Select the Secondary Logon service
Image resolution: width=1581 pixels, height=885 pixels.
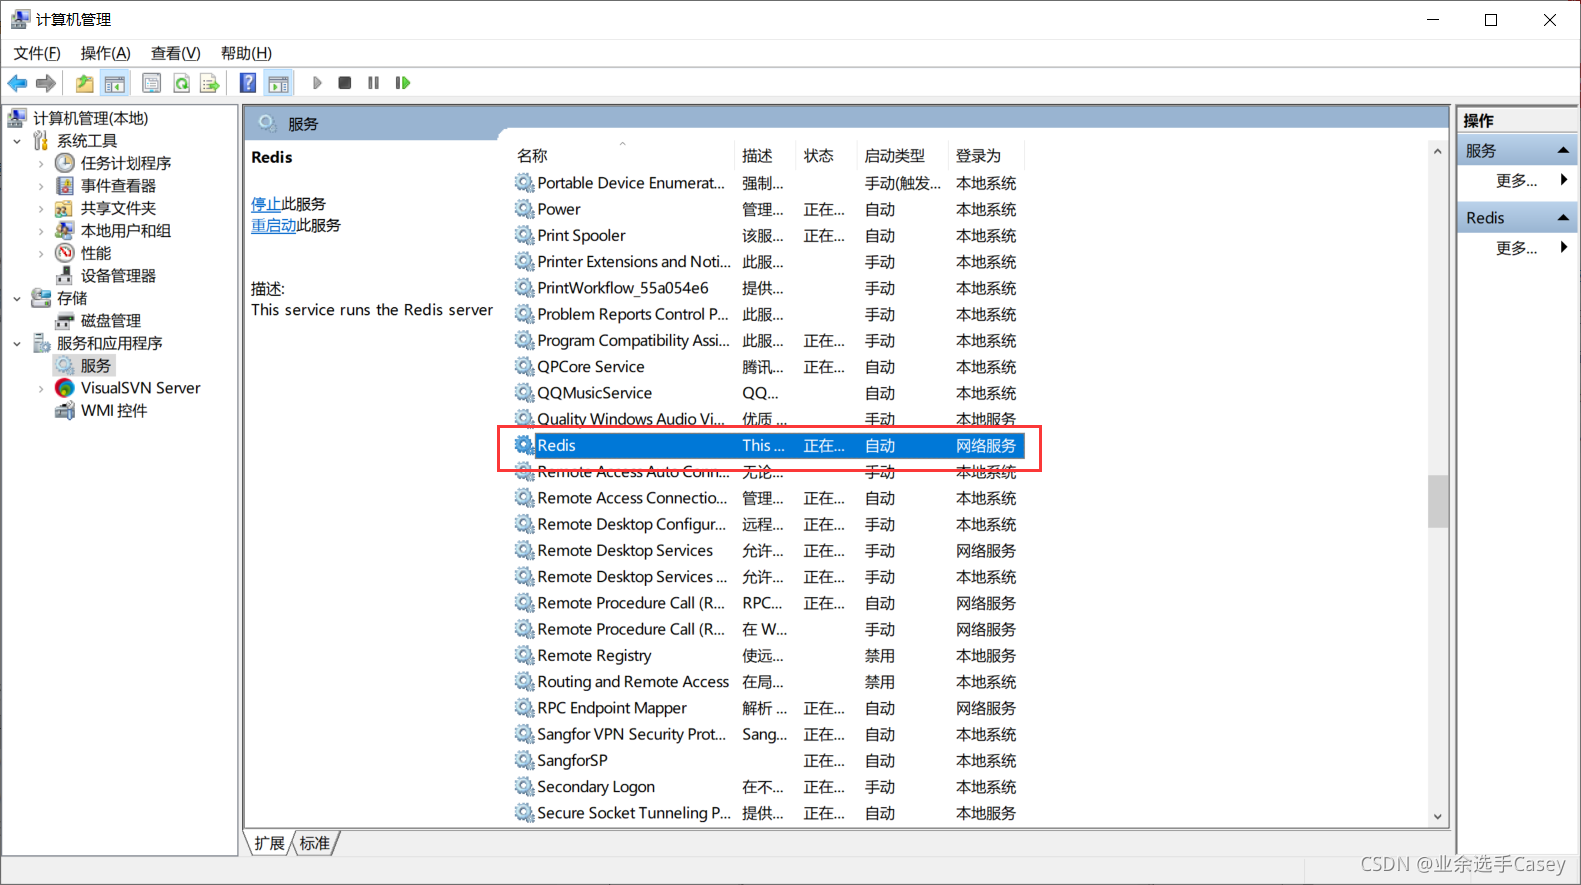click(769, 787)
